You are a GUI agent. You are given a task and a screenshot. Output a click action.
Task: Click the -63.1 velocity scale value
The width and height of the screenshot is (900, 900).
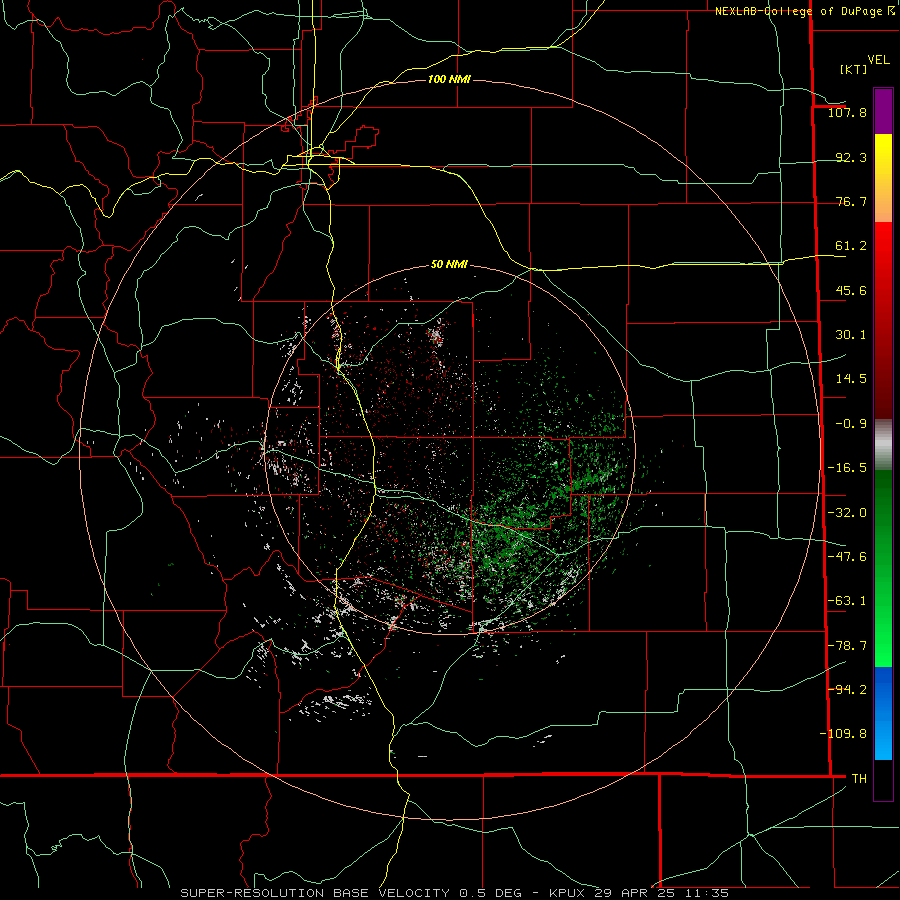(847, 601)
